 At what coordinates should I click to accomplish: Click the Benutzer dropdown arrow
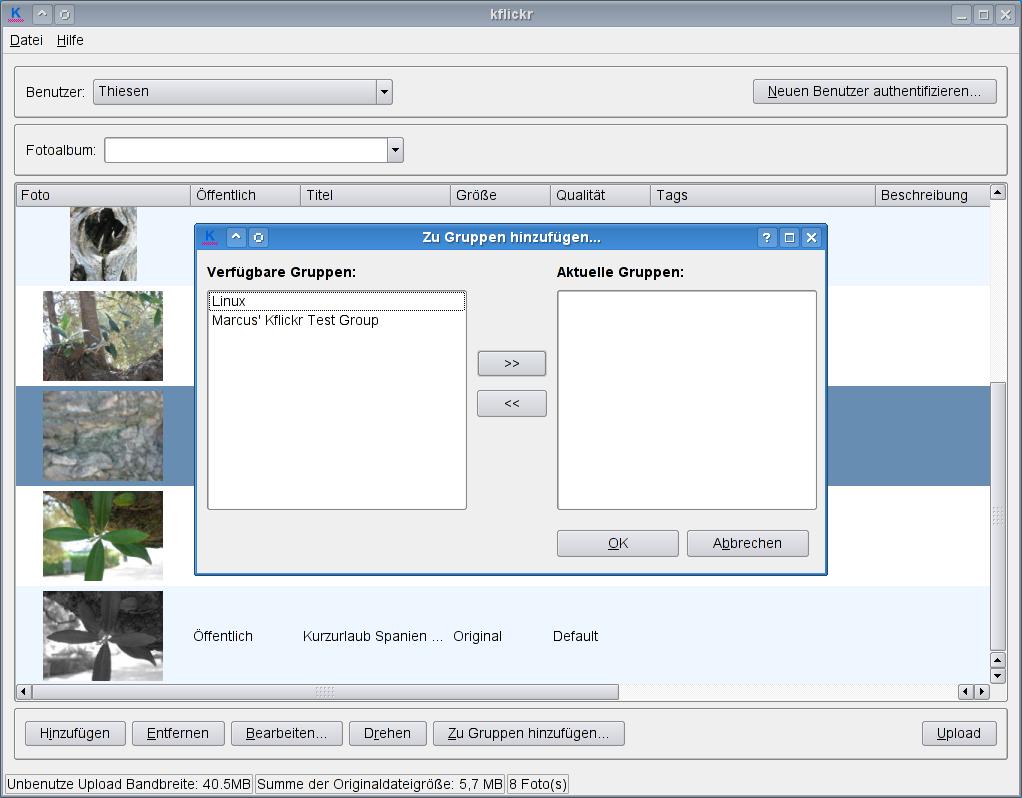385,92
